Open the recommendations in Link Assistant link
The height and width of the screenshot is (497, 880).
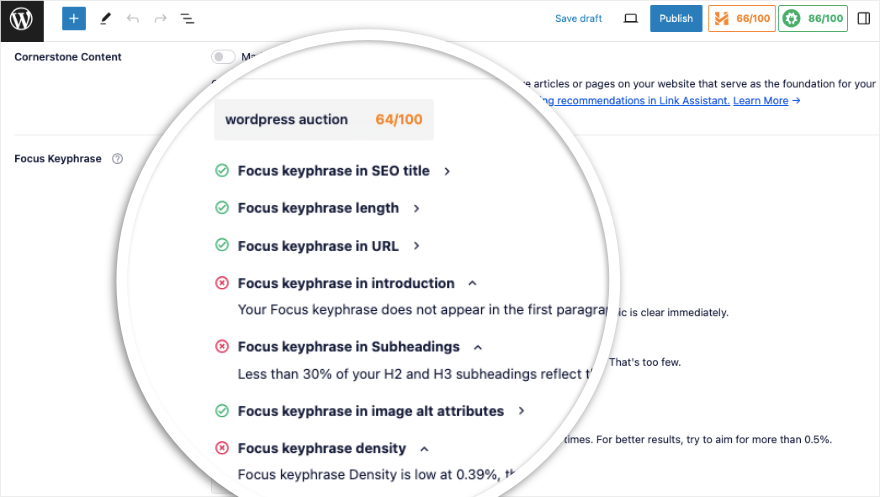tap(636, 100)
